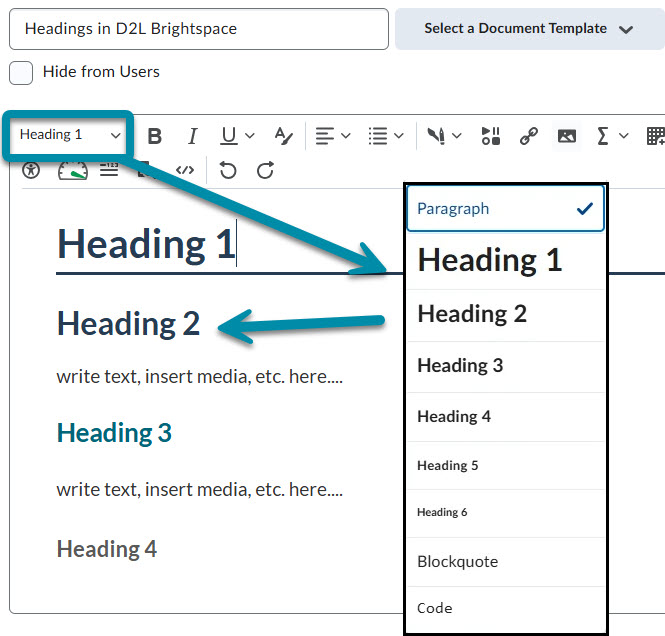665x636 pixels.
Task: Open the Heading 1 format dropdown
Action: (69, 135)
